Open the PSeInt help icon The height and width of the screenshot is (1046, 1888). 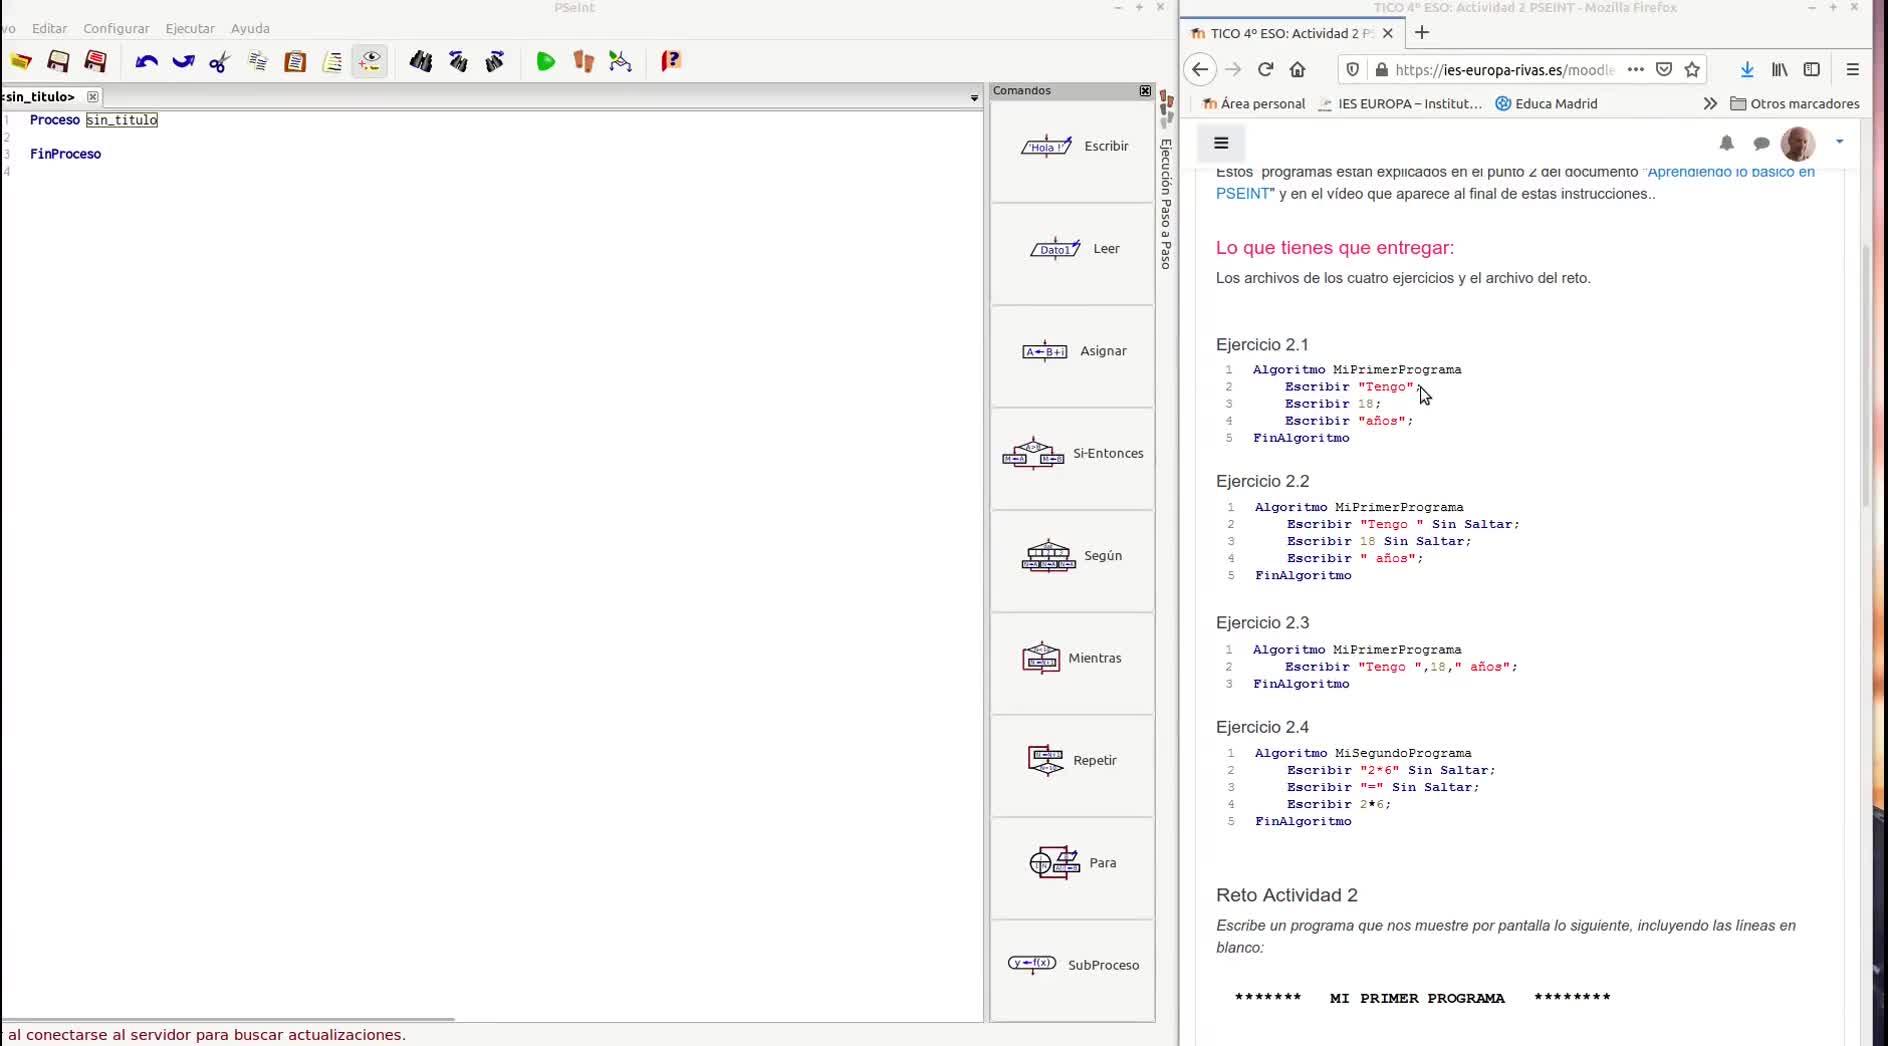click(671, 62)
